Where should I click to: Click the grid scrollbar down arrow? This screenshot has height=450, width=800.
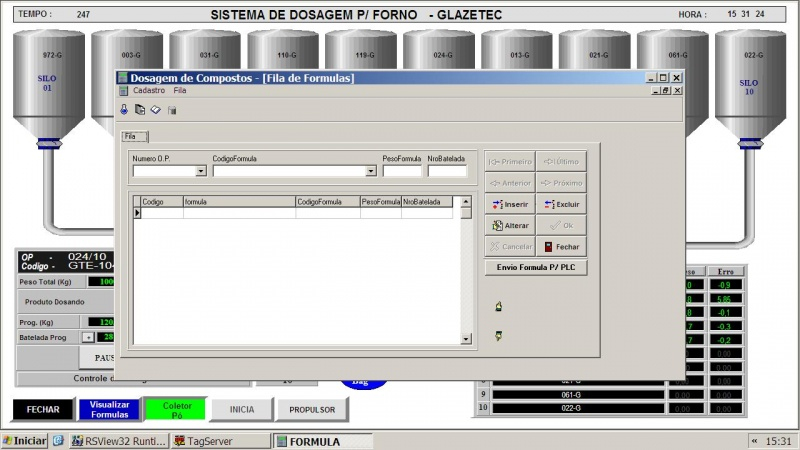(464, 340)
